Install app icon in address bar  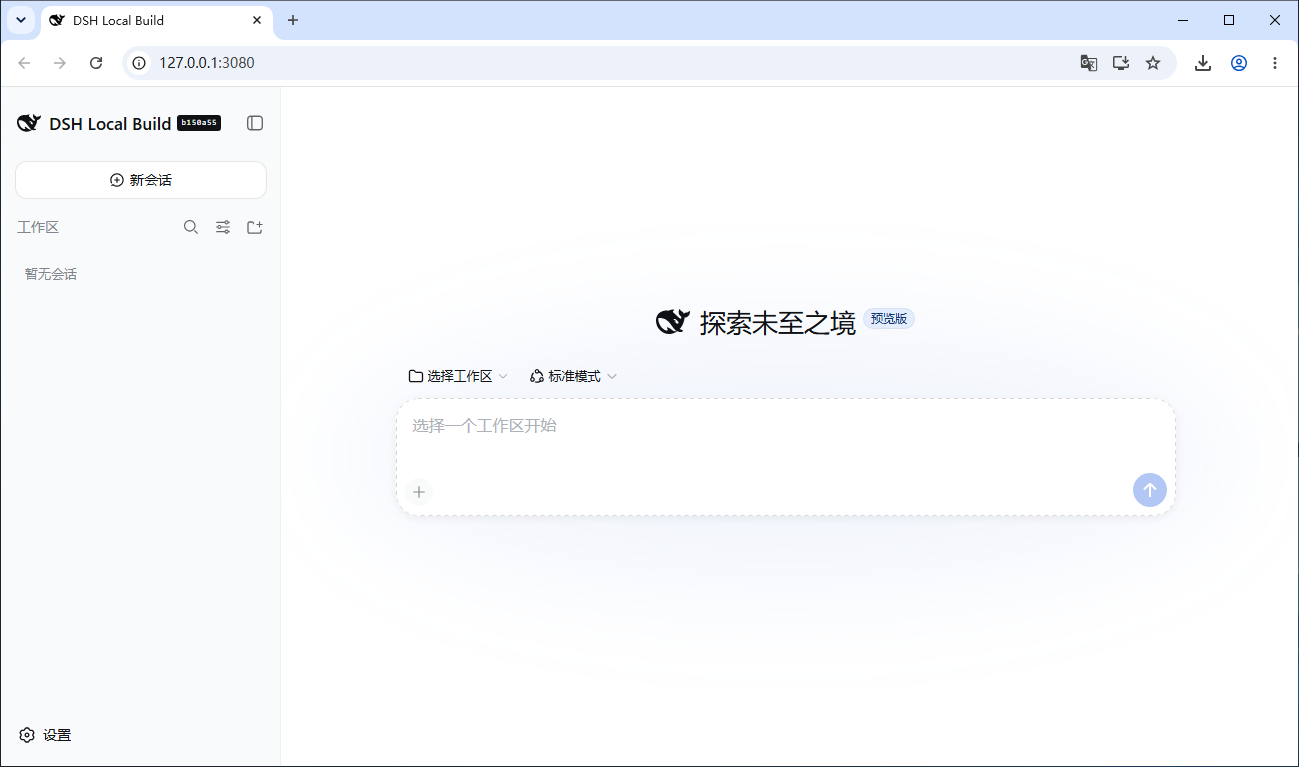point(1121,63)
